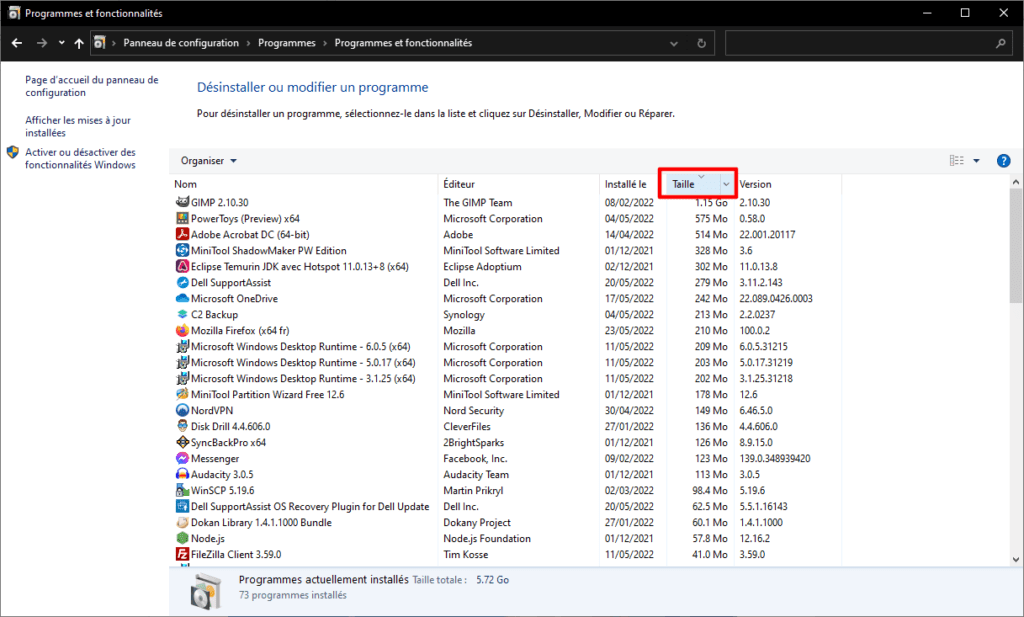Screen dimensions: 1024x617
Task: Click the Dell SupportAssist OS Recovery Plugin icon
Action: 182,506
